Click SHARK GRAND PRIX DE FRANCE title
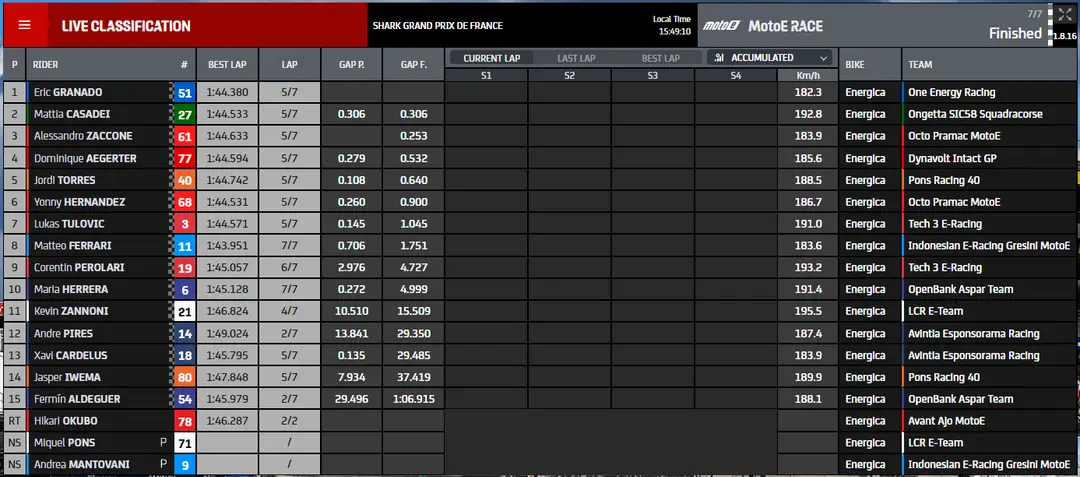Image resolution: width=1080 pixels, height=477 pixels. 437,26
